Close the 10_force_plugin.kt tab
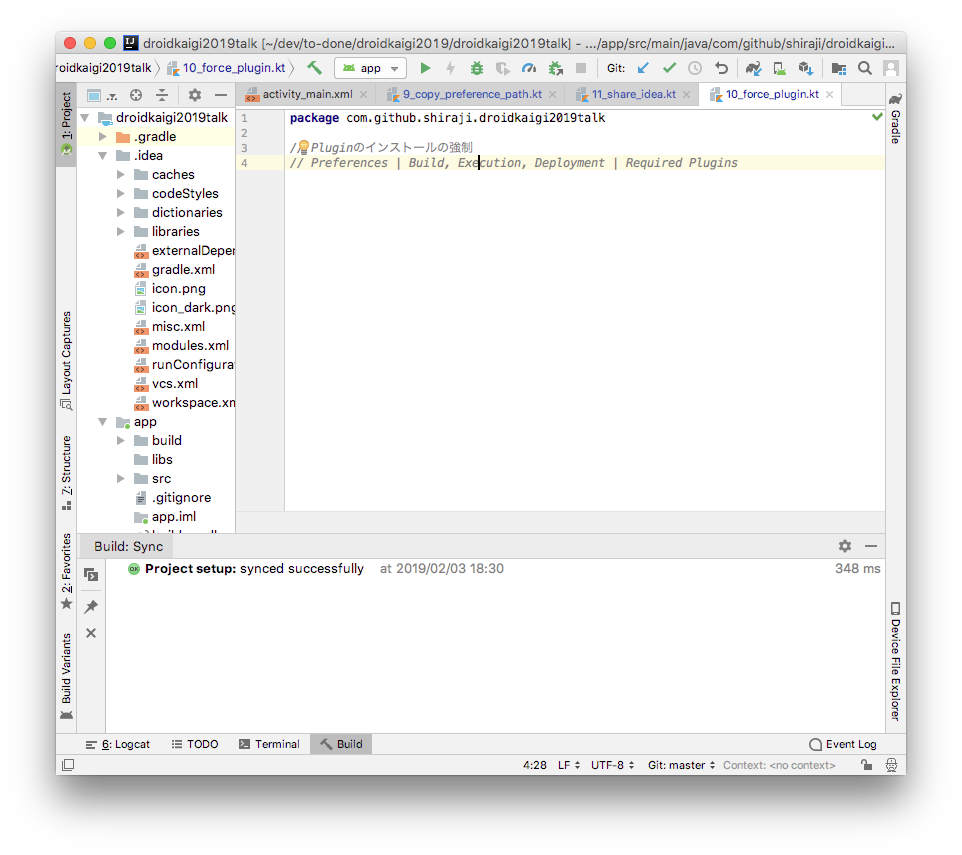962x855 pixels. [x=829, y=94]
